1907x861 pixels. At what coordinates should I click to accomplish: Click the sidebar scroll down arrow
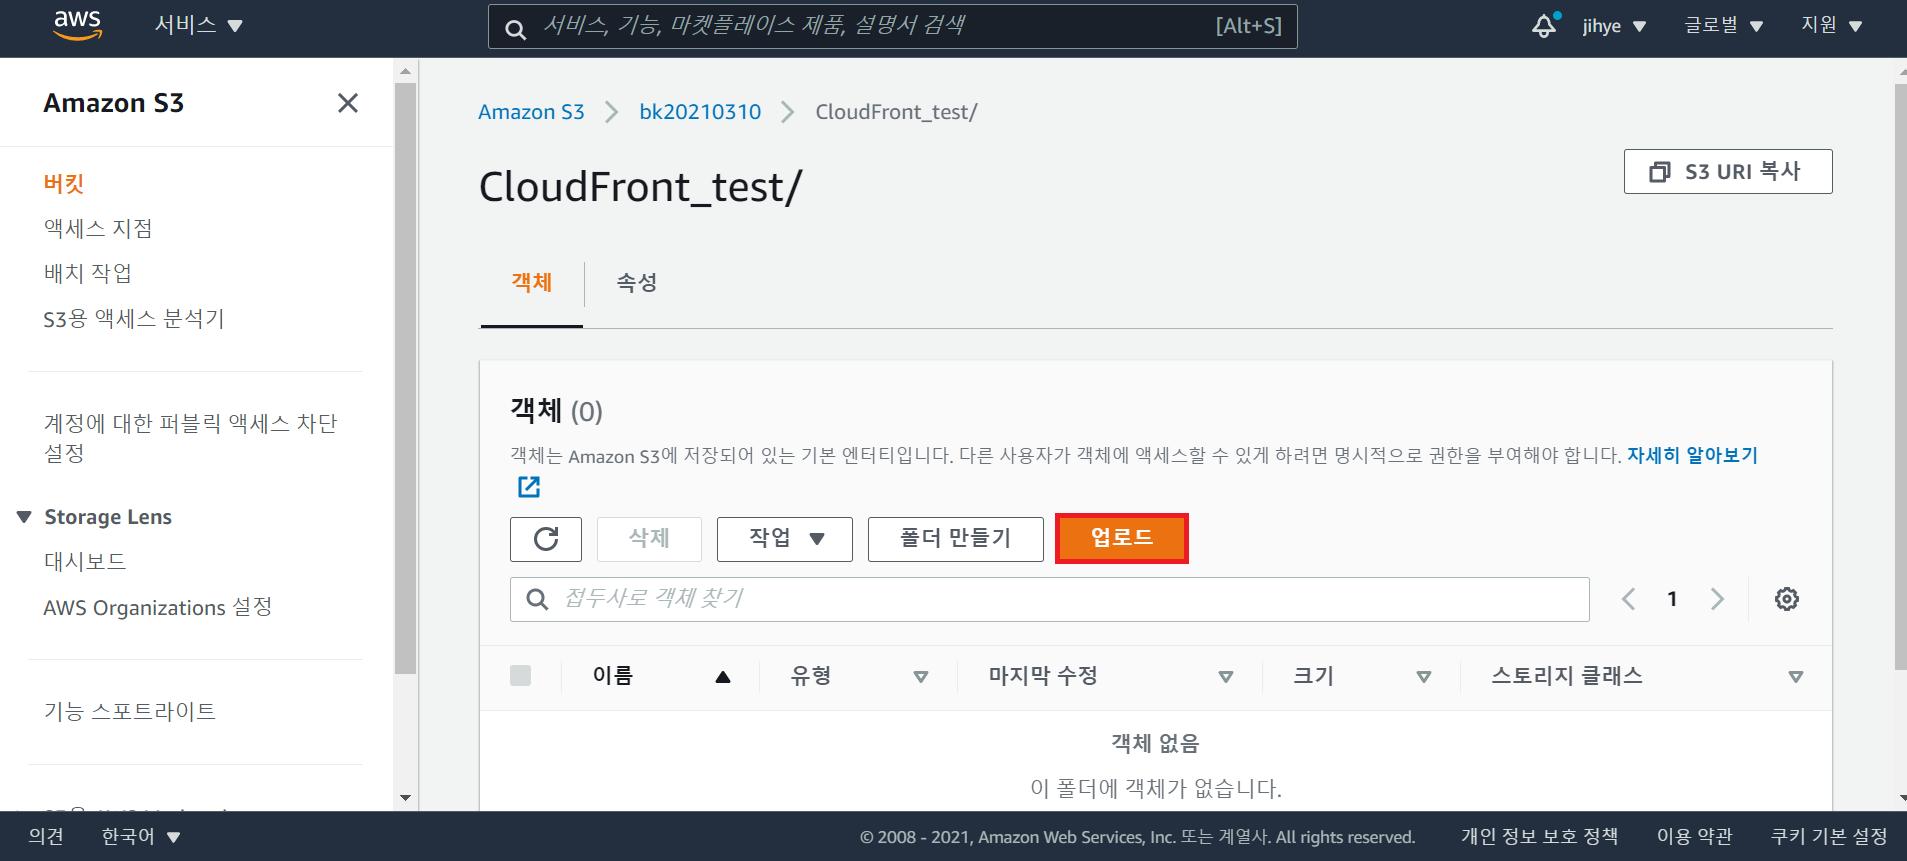coord(405,798)
